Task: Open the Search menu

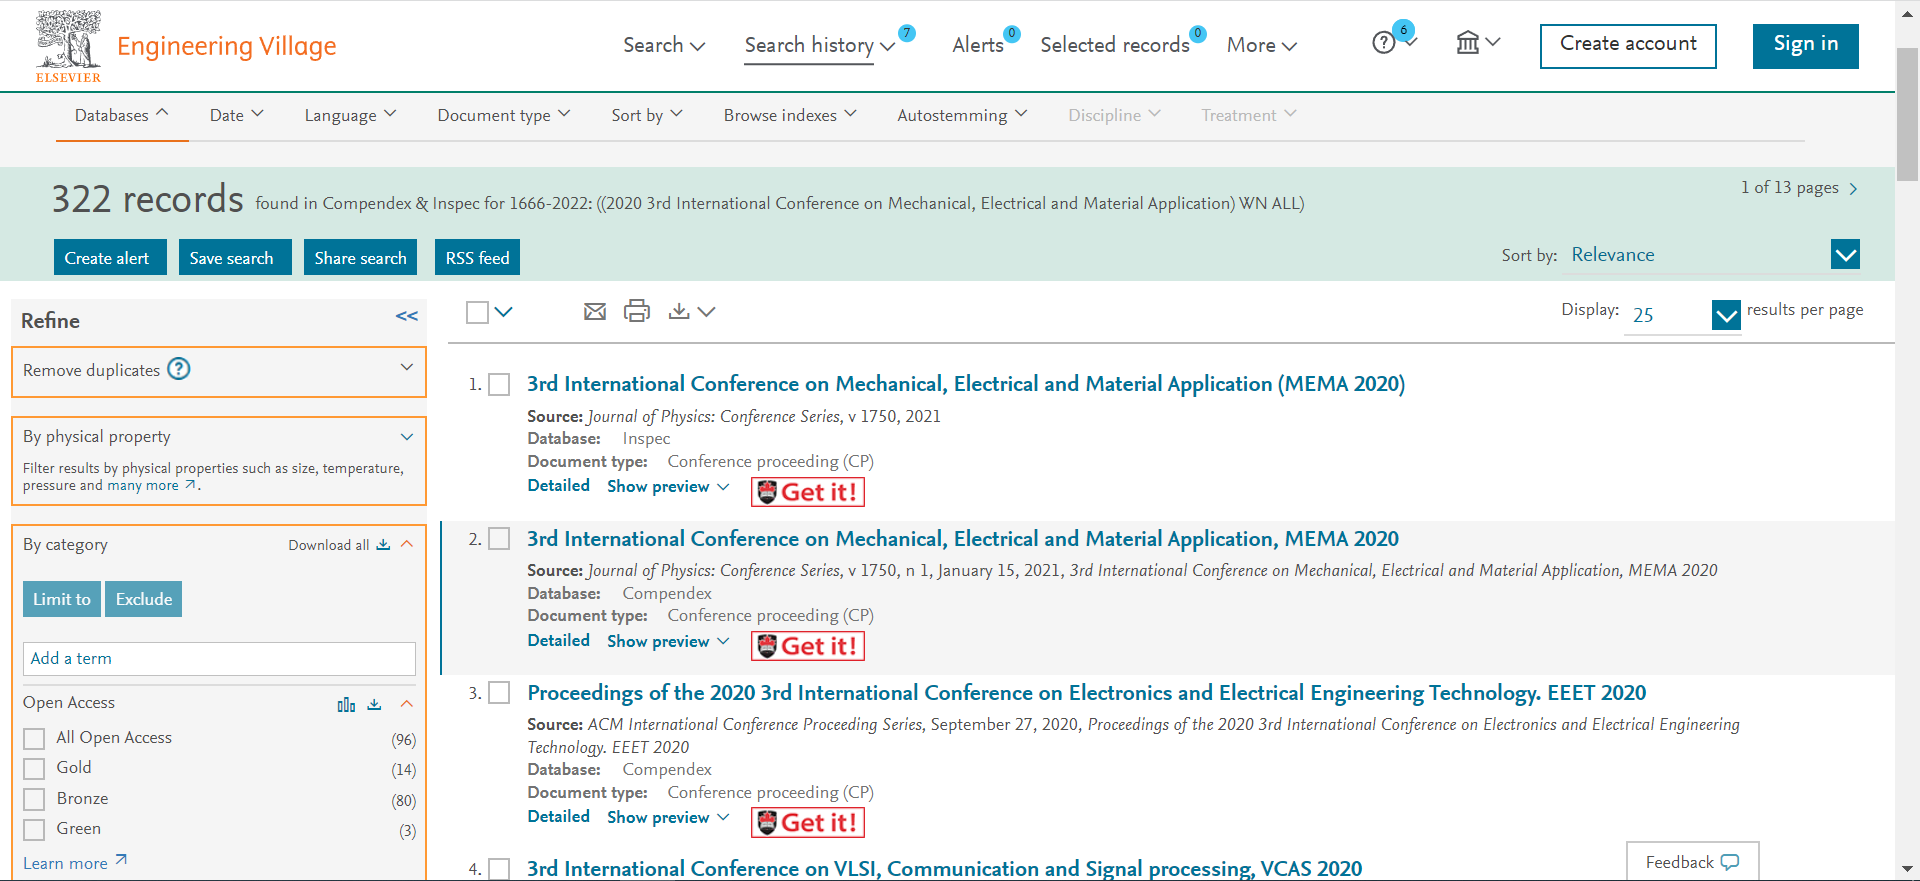Action: 664,45
